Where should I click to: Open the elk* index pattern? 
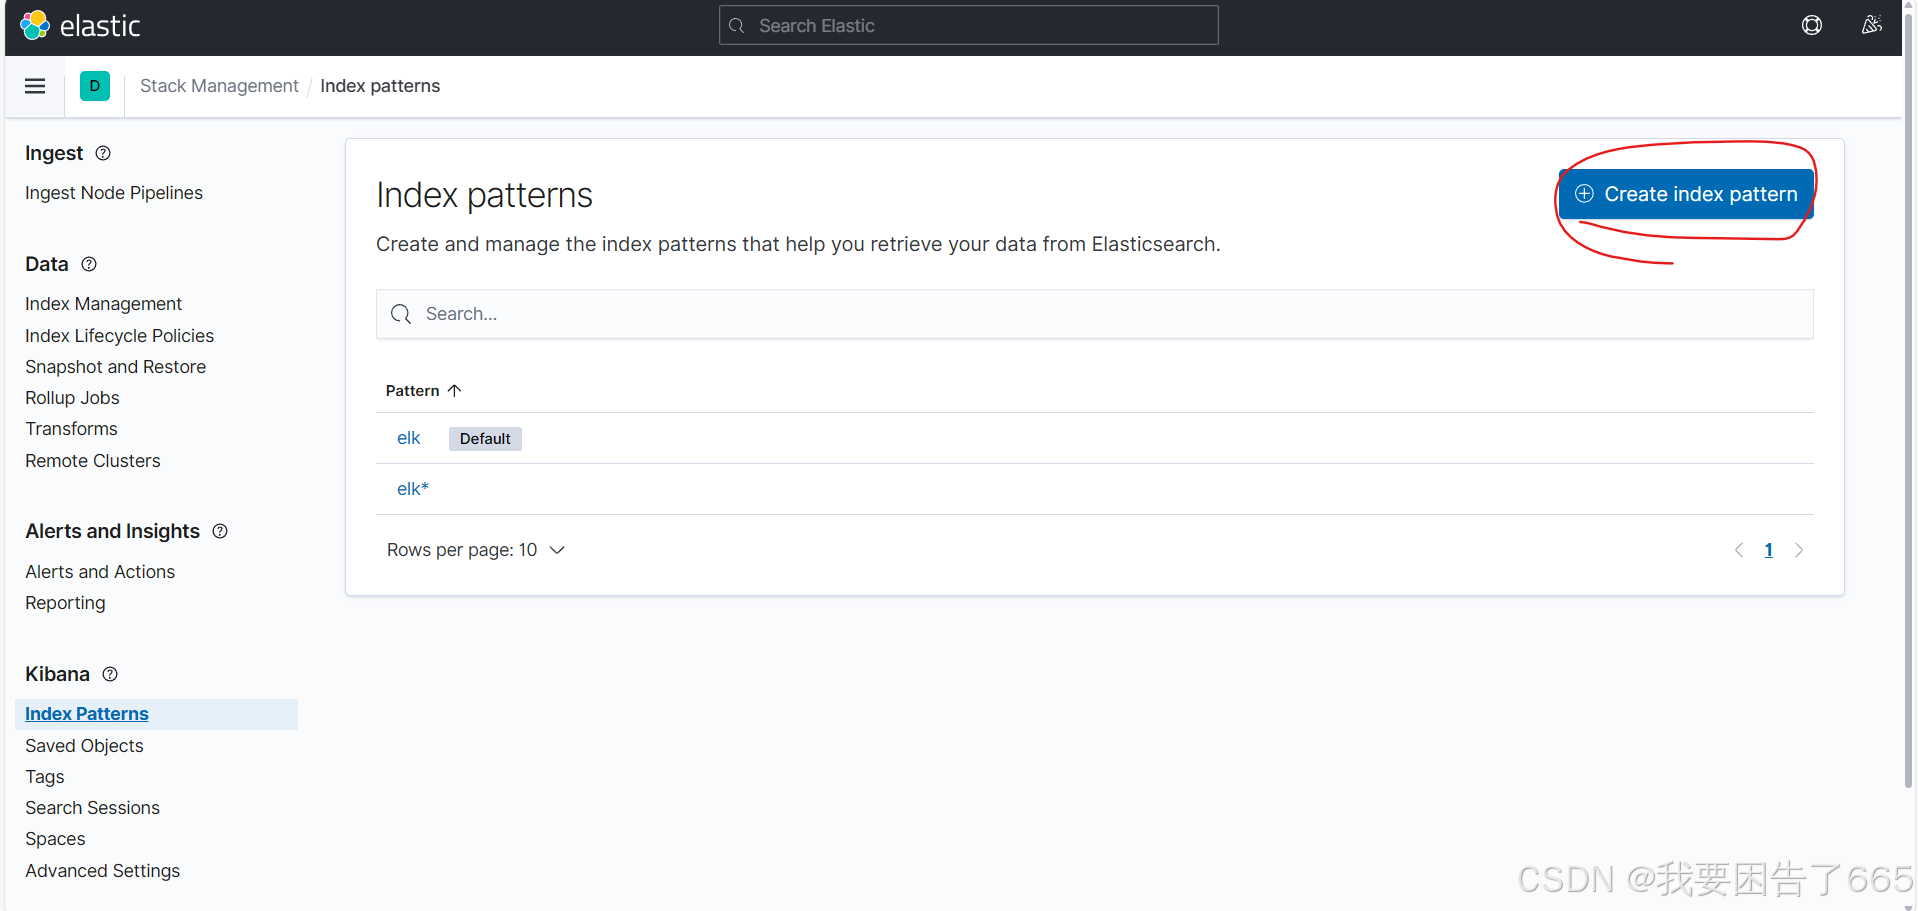pos(411,488)
